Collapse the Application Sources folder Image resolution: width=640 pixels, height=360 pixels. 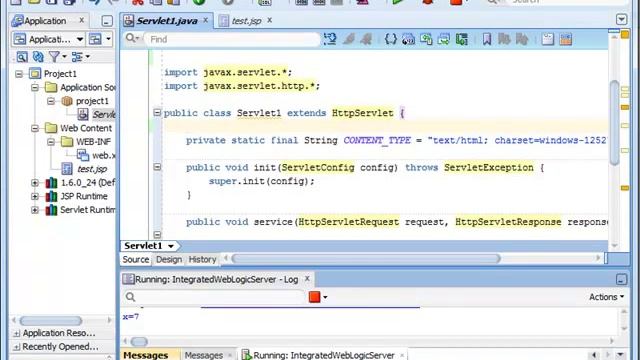(x=35, y=87)
